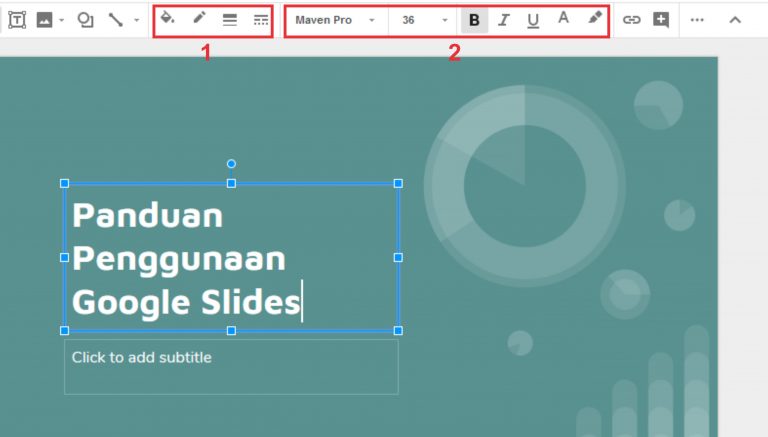The width and height of the screenshot is (768, 437).
Task: Select the Line tool
Action: point(116,20)
